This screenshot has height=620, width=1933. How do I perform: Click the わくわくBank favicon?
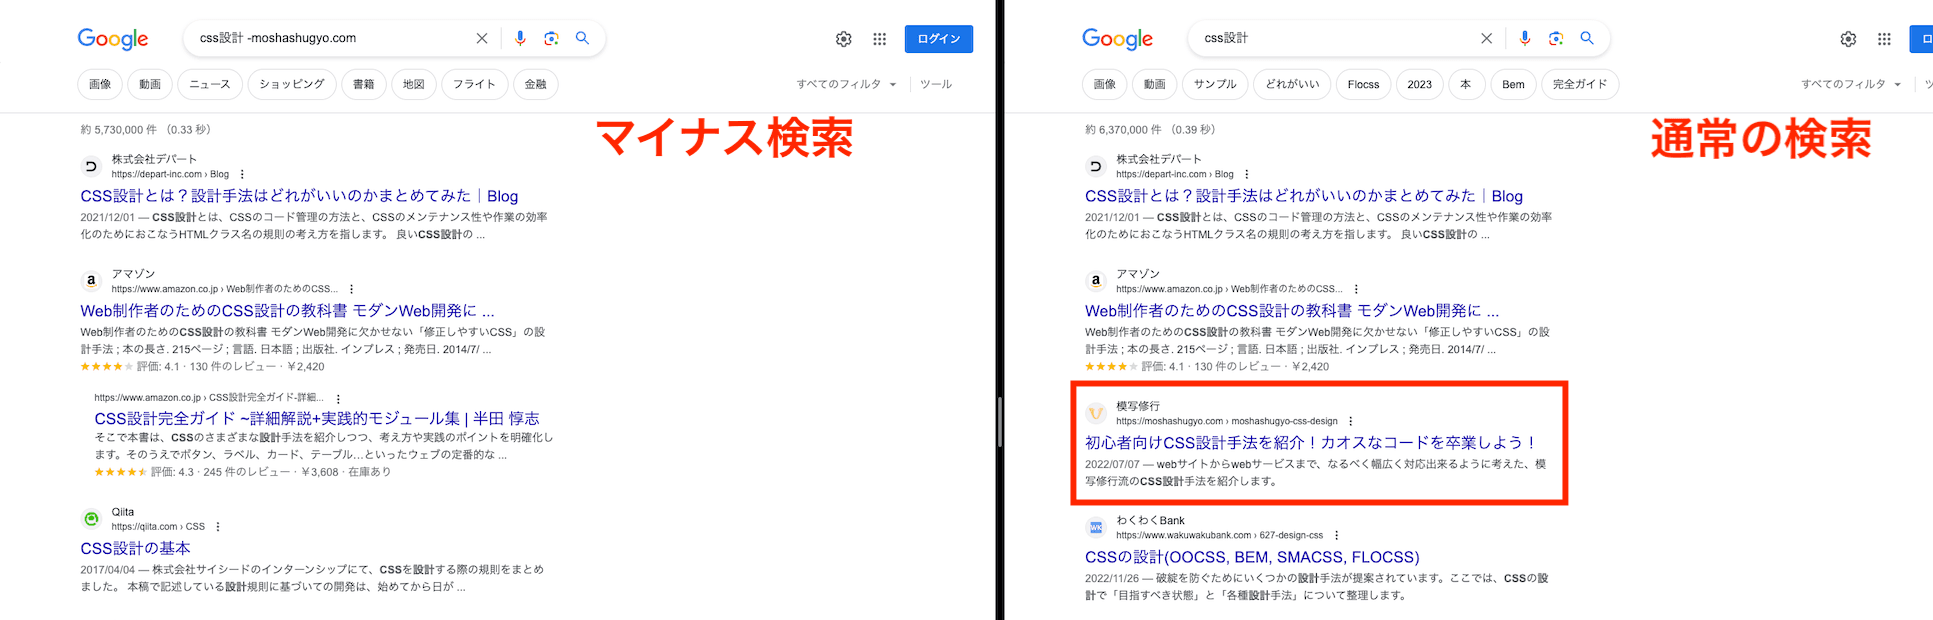point(1096,527)
